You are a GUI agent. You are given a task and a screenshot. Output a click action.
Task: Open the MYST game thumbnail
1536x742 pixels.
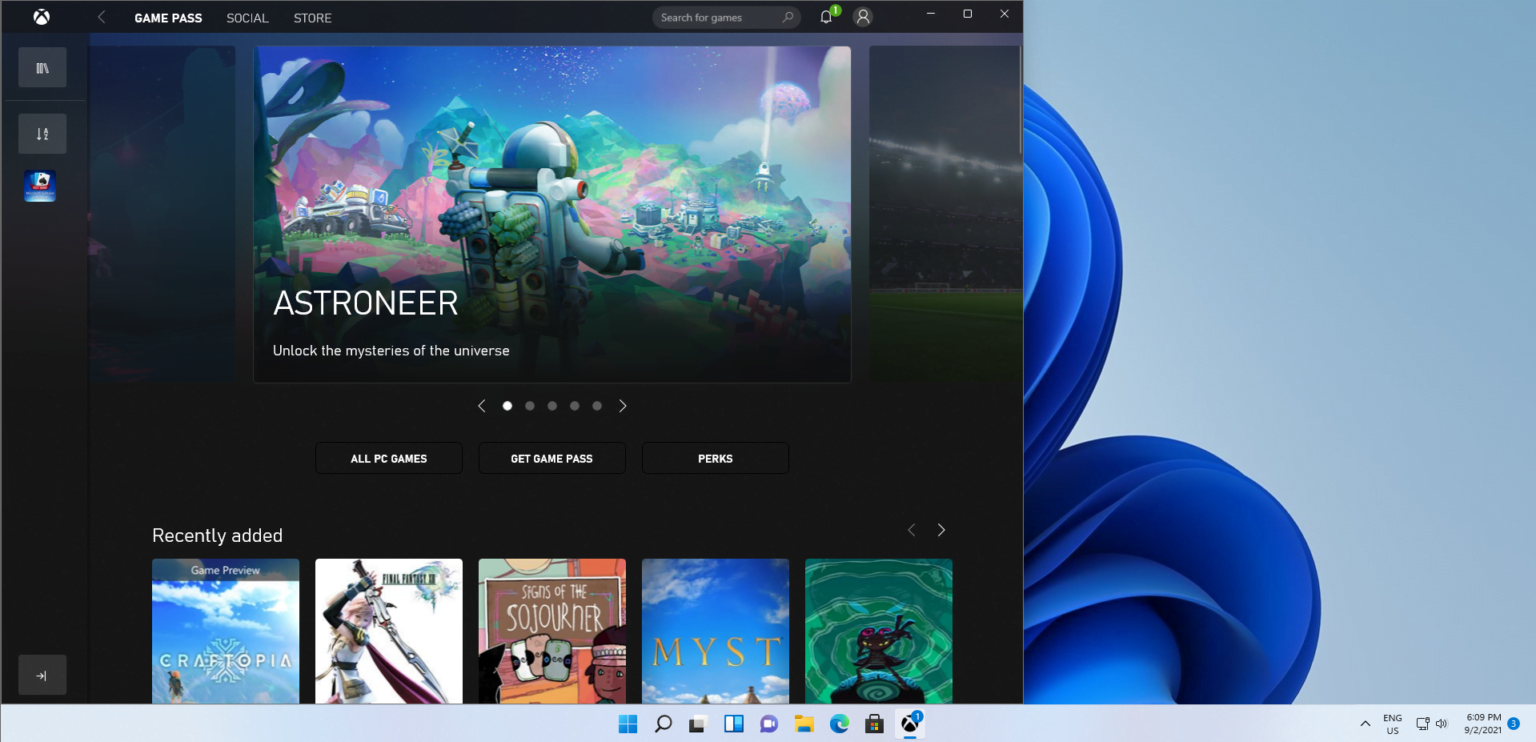(715, 630)
